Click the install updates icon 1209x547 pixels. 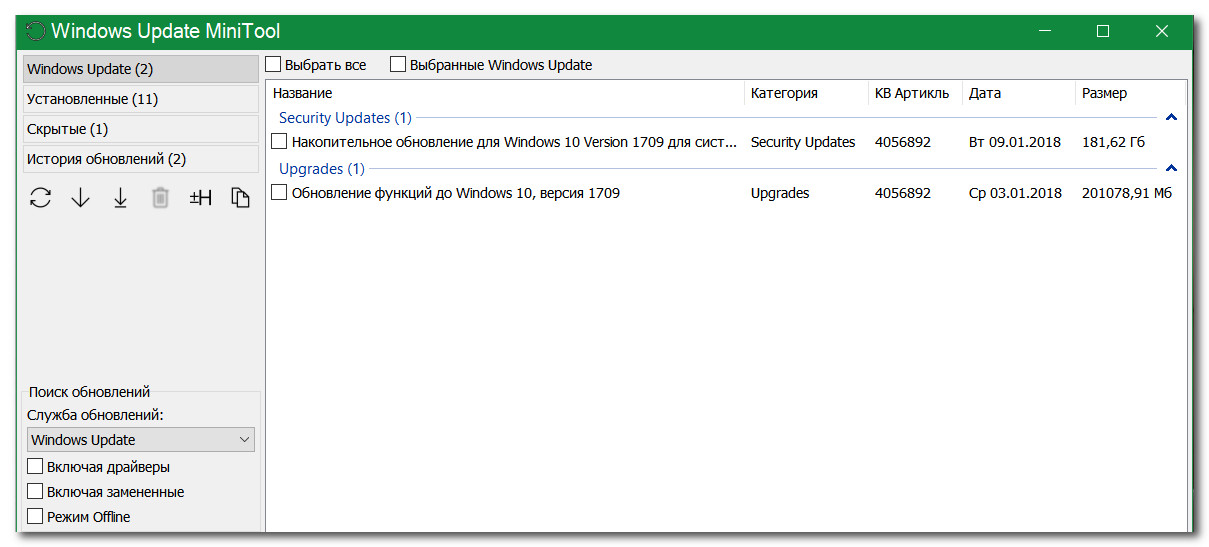click(x=120, y=198)
